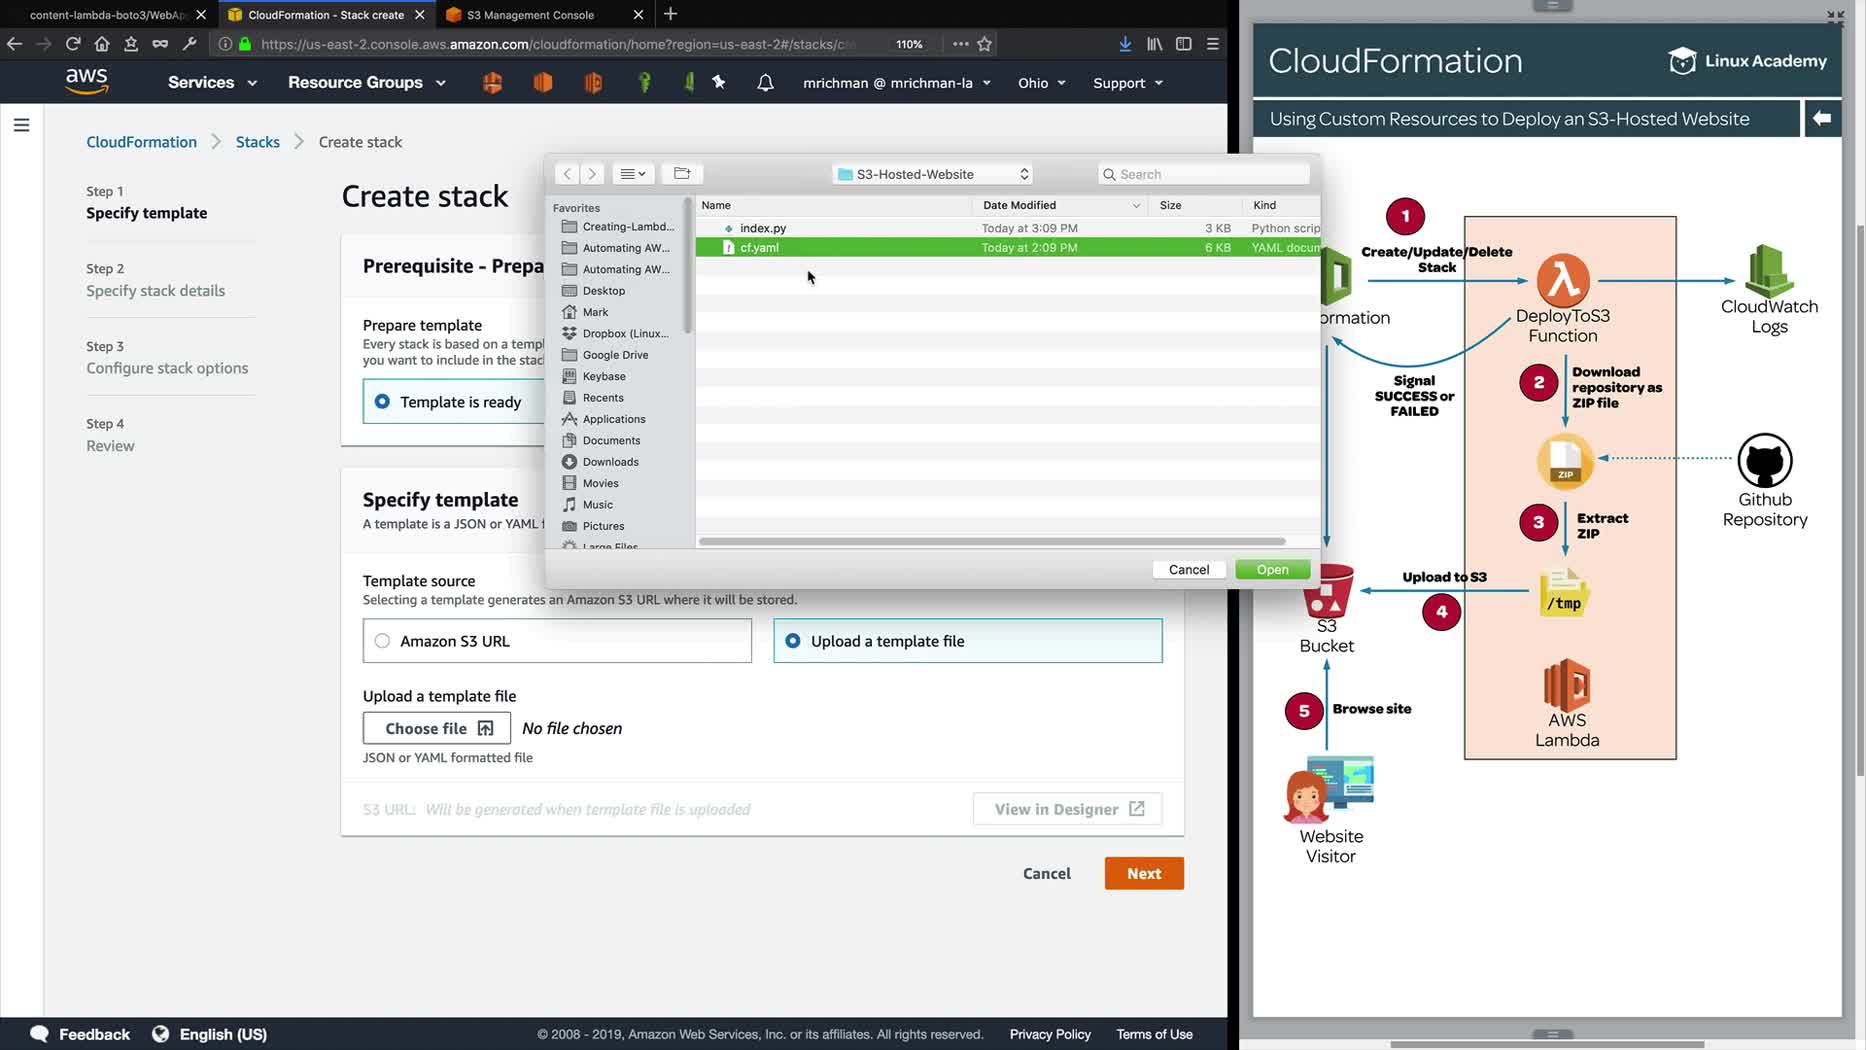
Task: Reload the CloudFormation page
Action: pyautogui.click(x=73, y=44)
